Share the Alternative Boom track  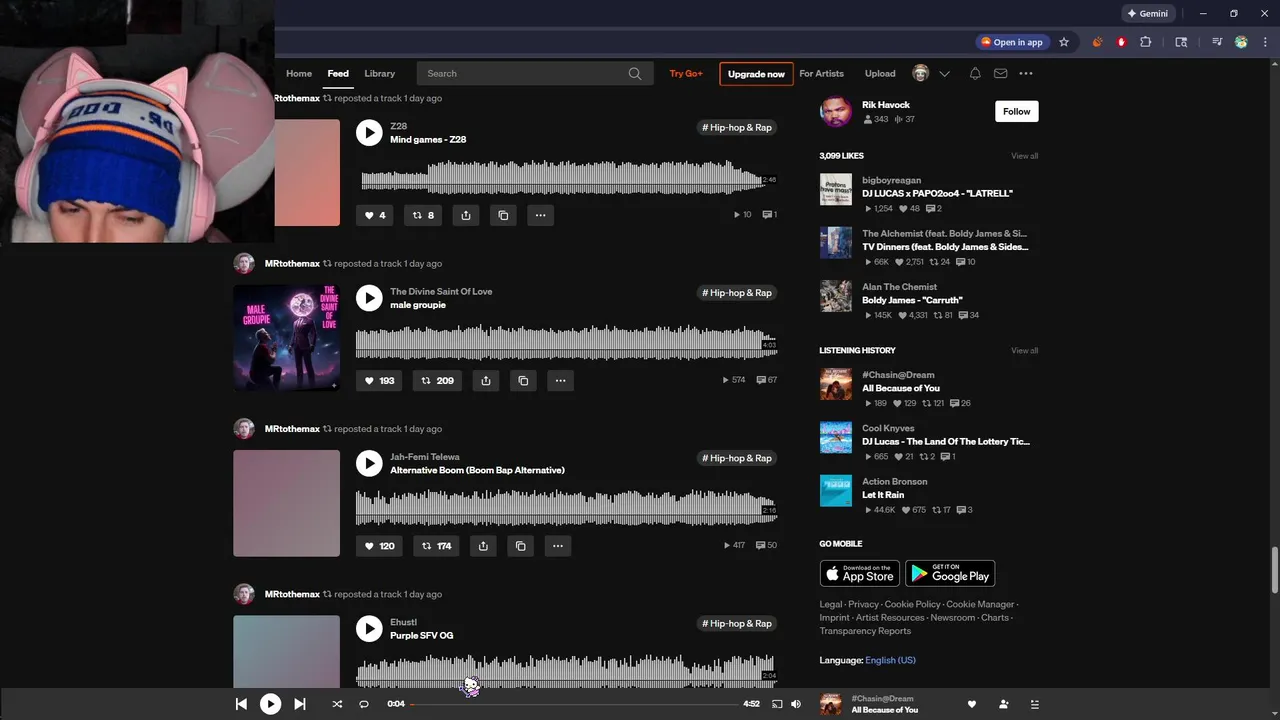point(483,545)
